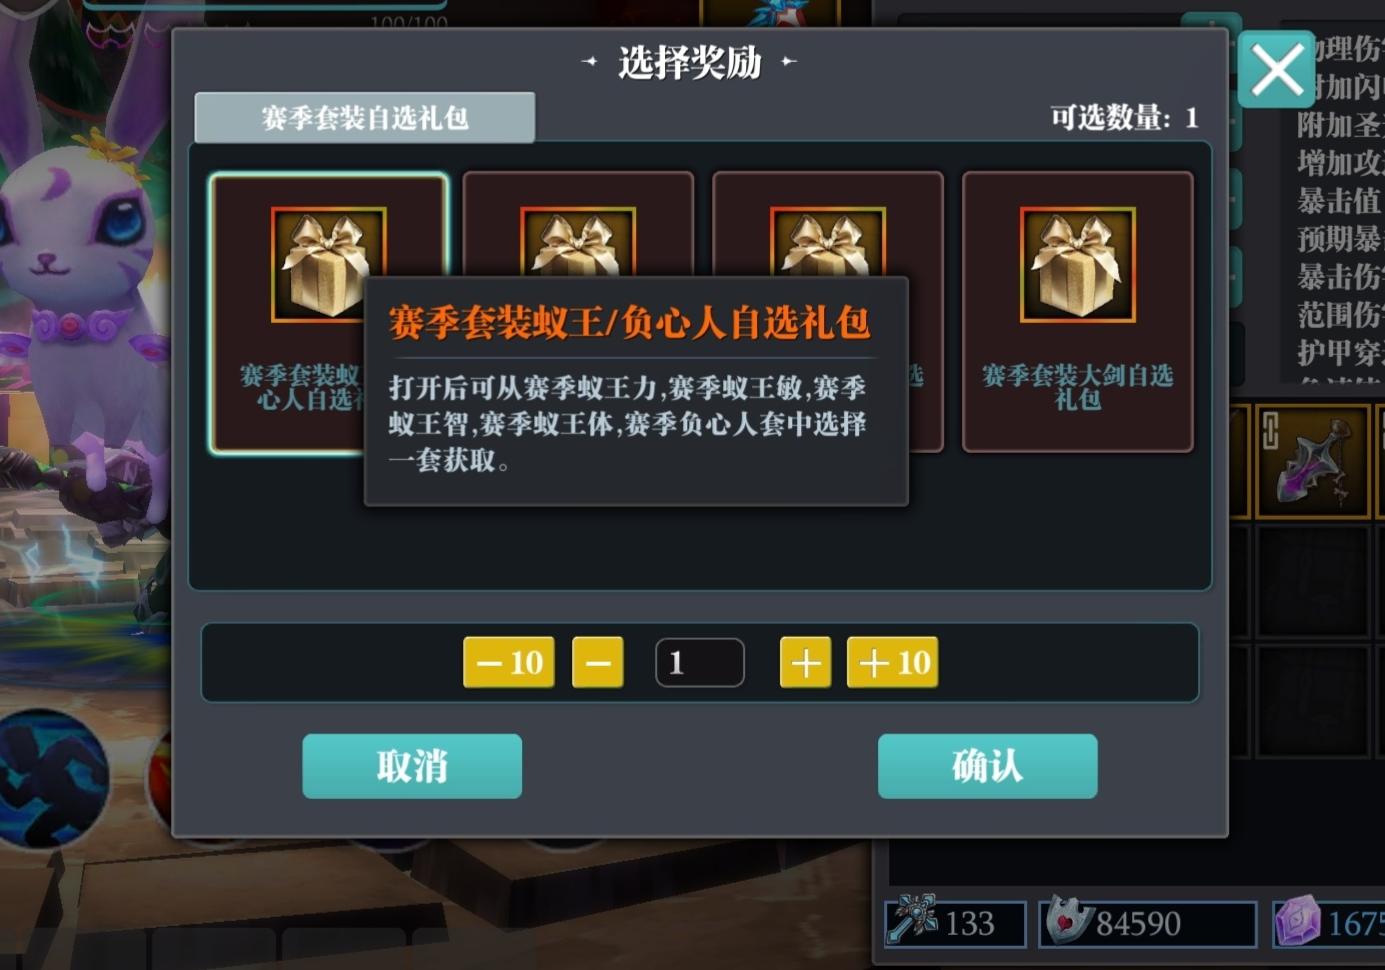The width and height of the screenshot is (1385, 970).
Task: Decrease quantity by 10
Action: click(509, 663)
